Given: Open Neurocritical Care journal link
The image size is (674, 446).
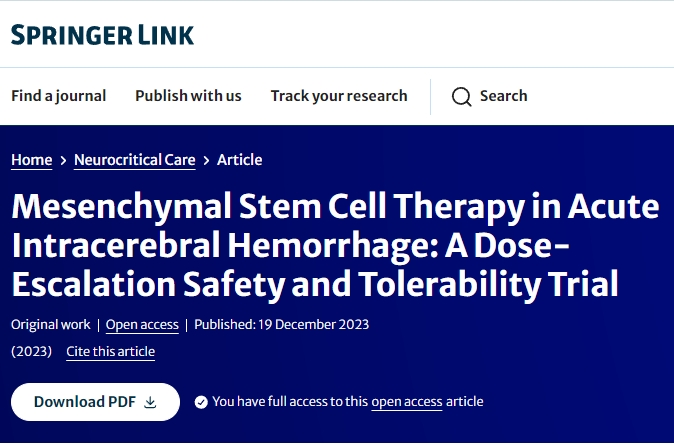Looking at the screenshot, I should (x=134, y=160).
